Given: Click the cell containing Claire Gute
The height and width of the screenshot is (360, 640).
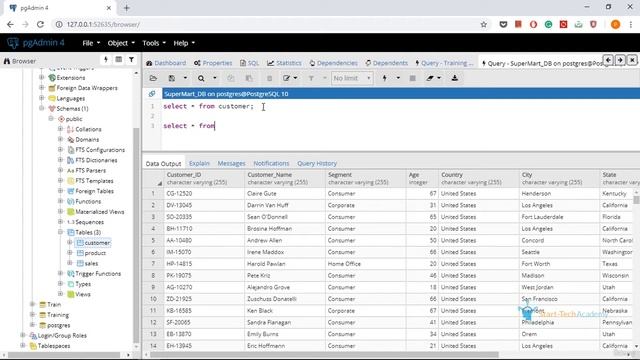Looking at the screenshot, I should point(284,193).
